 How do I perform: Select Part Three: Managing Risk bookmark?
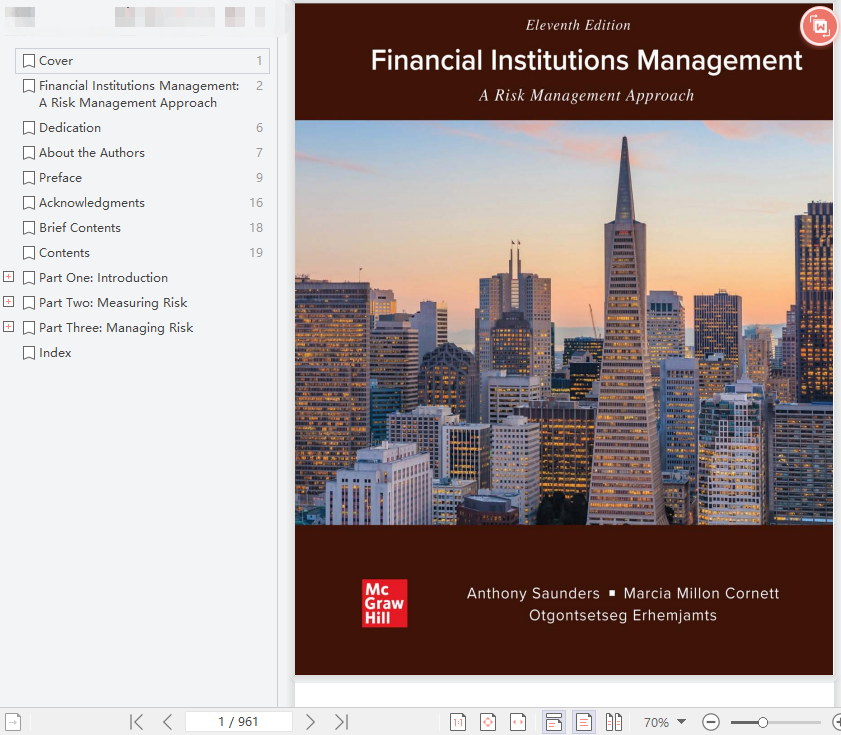[x=116, y=328]
